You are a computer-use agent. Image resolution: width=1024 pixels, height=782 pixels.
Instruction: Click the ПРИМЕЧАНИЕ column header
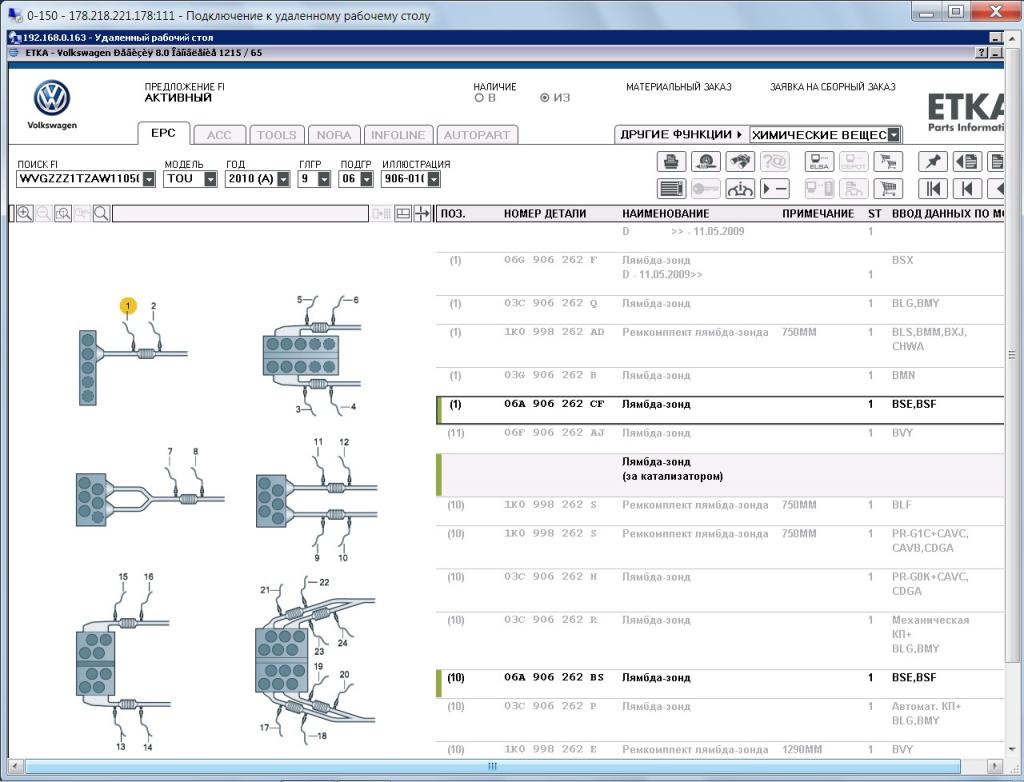[x=818, y=214]
